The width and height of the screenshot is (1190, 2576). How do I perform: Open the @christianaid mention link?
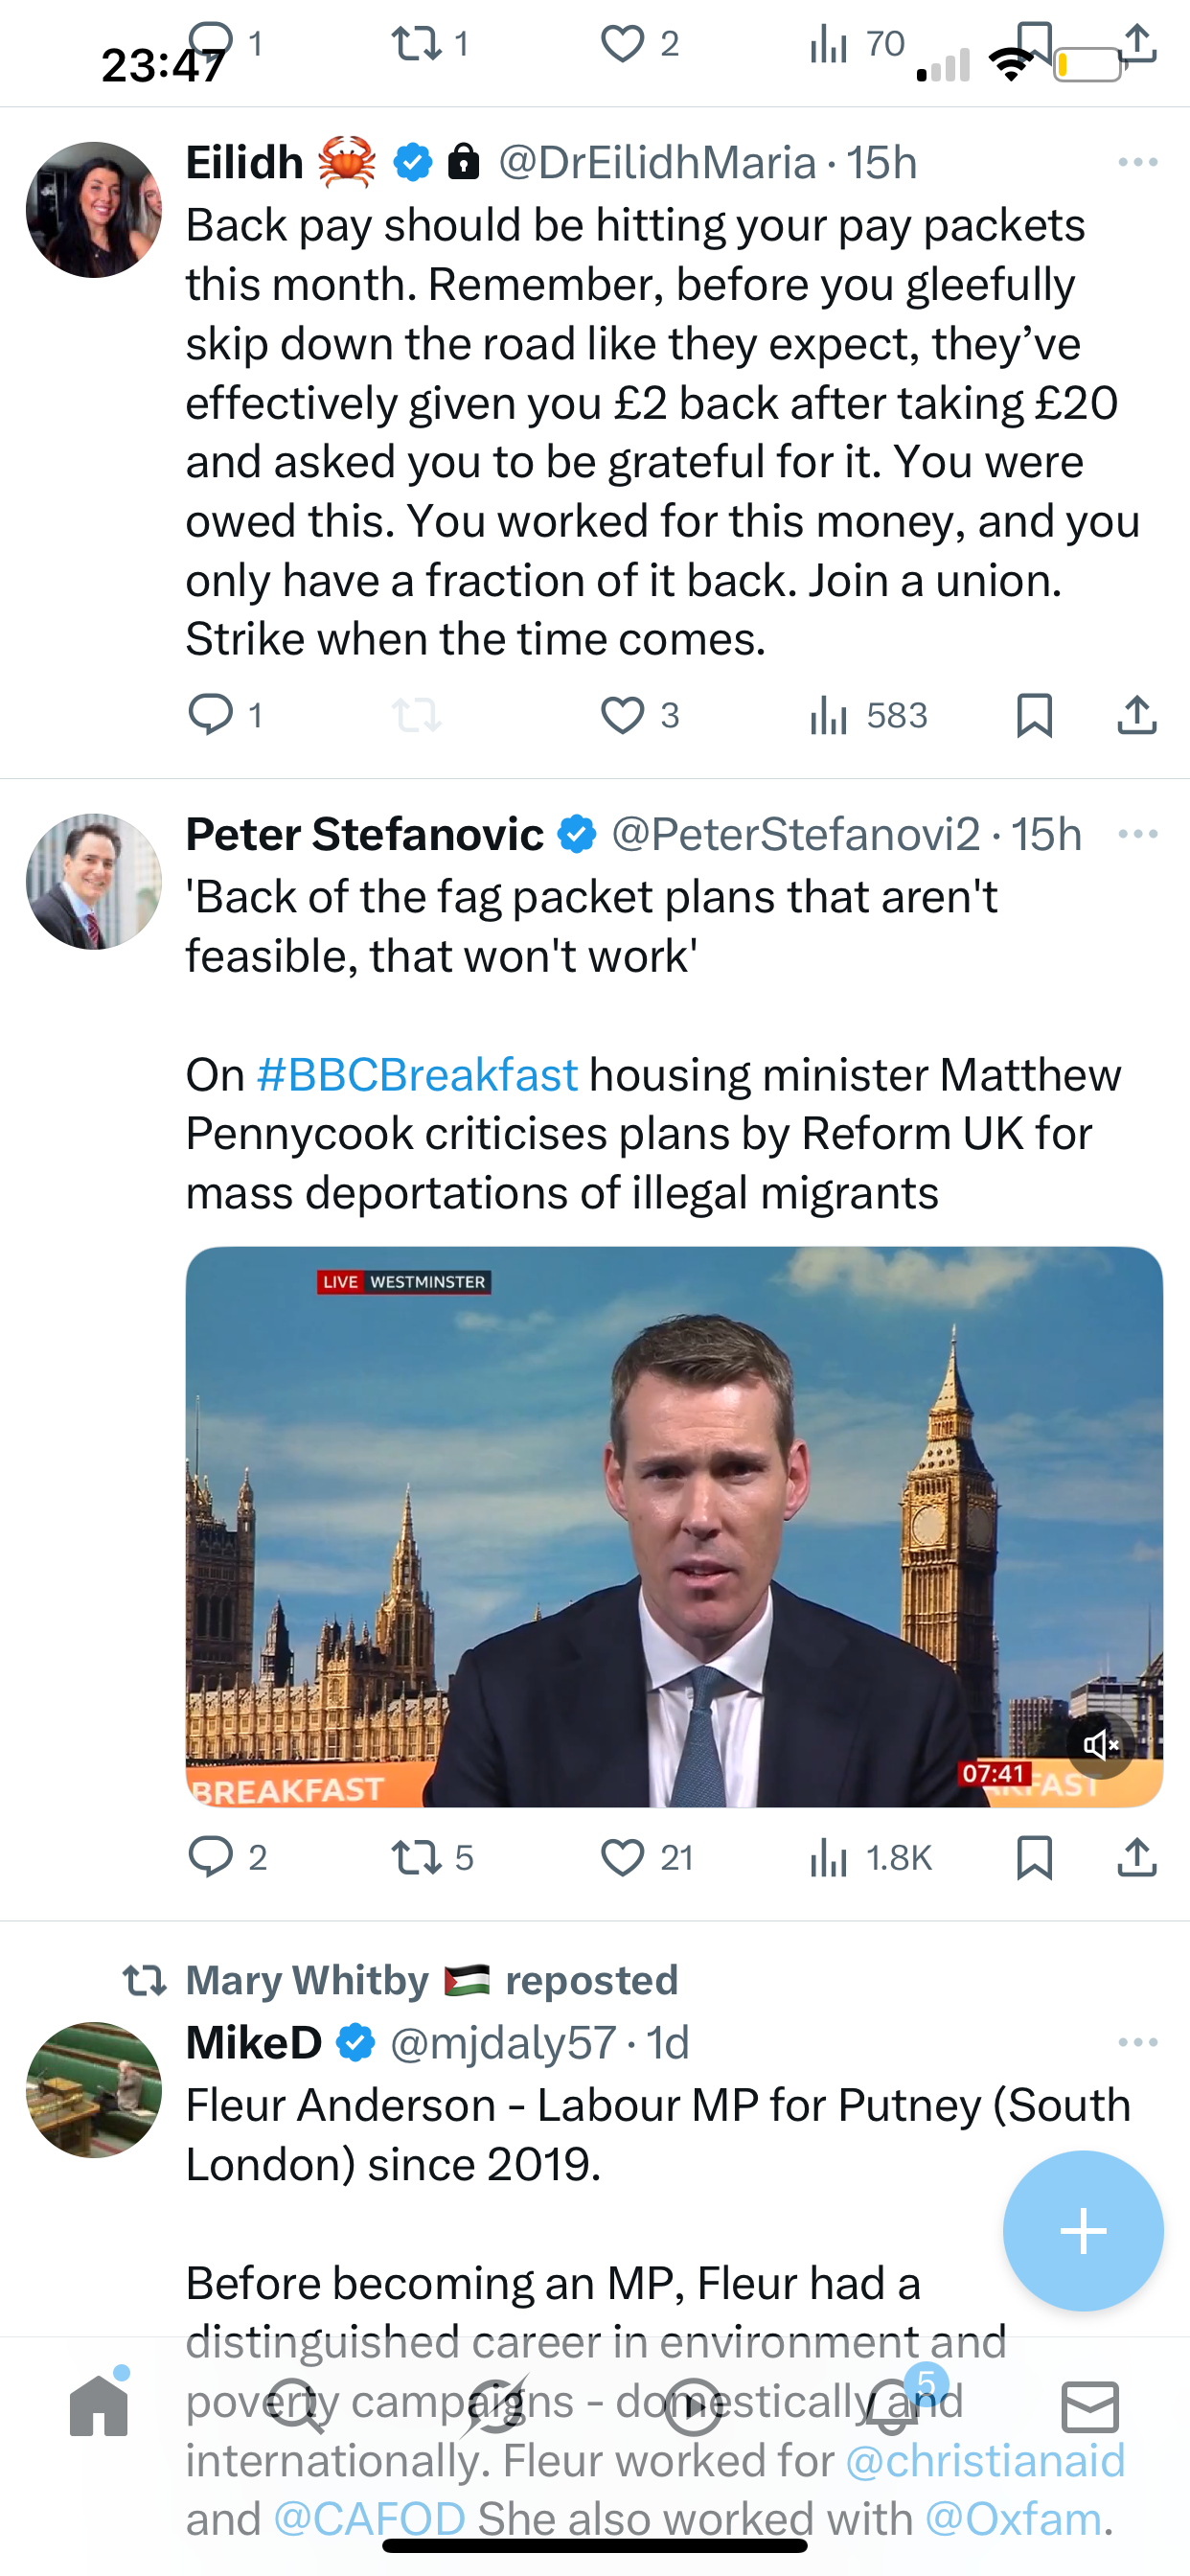(985, 2461)
